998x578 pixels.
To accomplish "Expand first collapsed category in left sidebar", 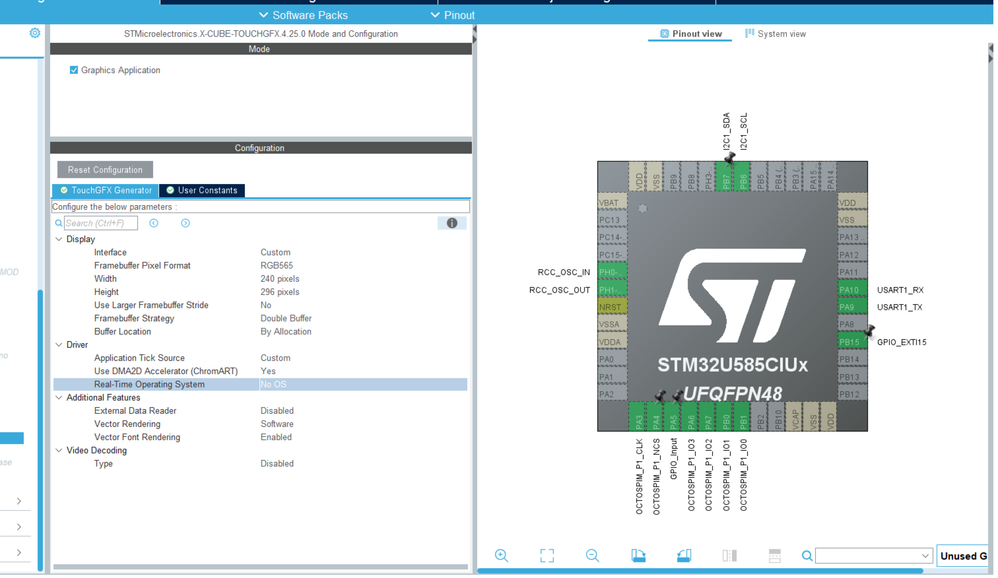I will 19,501.
